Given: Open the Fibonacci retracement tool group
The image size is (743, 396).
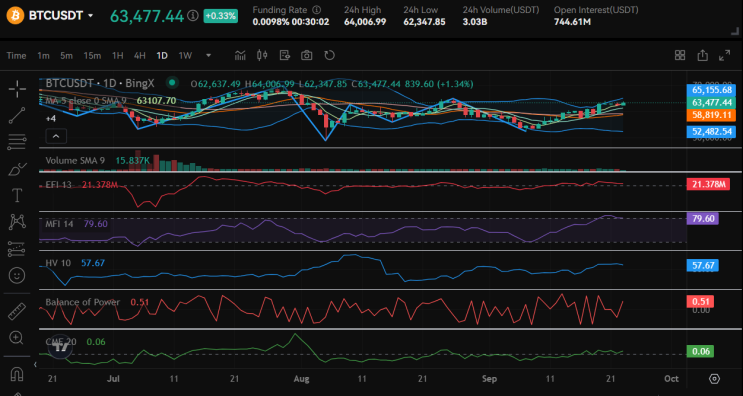Looking at the screenshot, I should 17,142.
